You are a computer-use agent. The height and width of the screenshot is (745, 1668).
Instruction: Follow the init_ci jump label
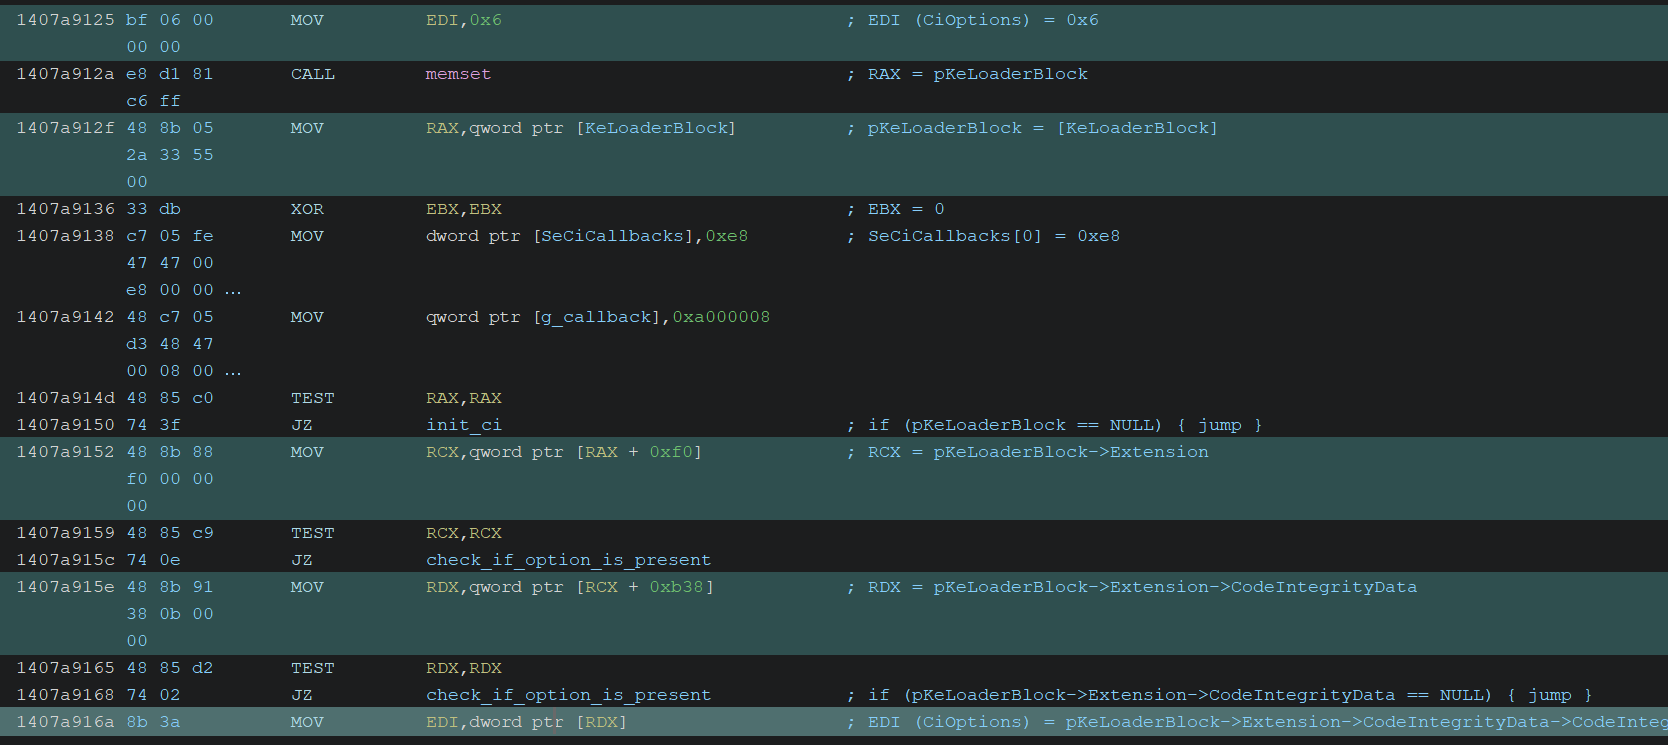coord(464,425)
